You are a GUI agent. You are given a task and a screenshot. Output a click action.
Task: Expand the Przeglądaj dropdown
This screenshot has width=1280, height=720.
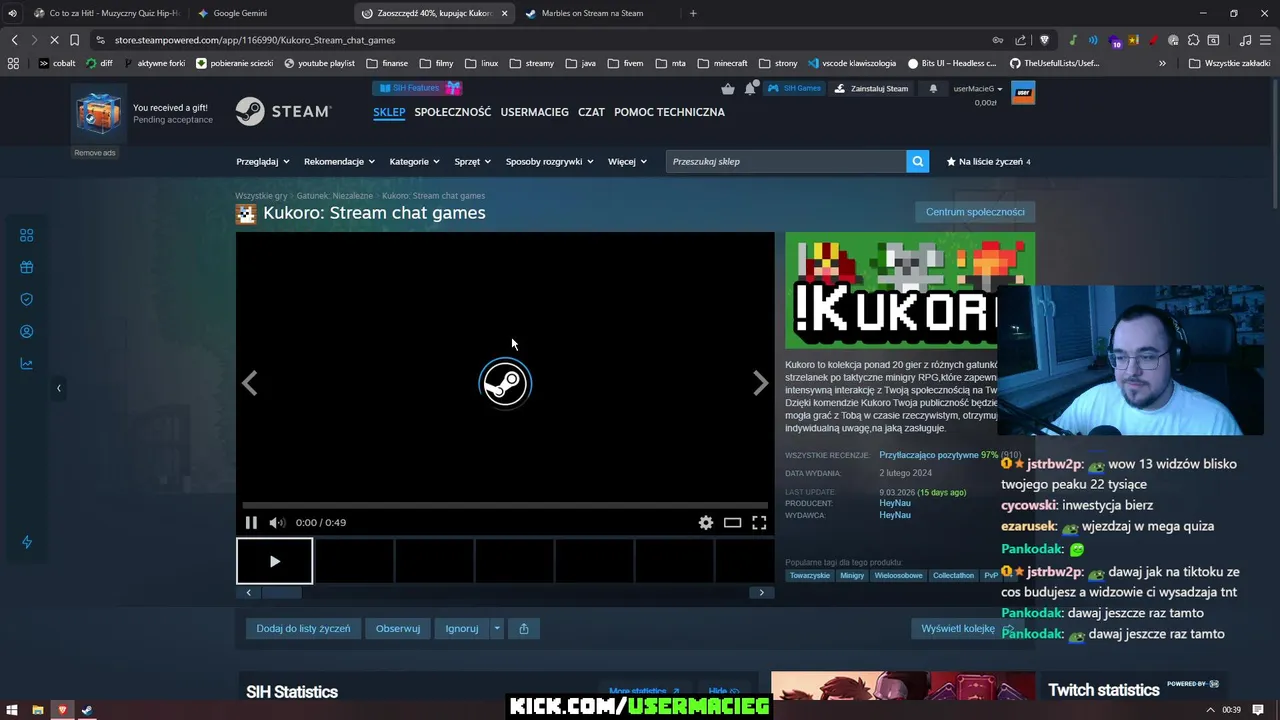[263, 161]
